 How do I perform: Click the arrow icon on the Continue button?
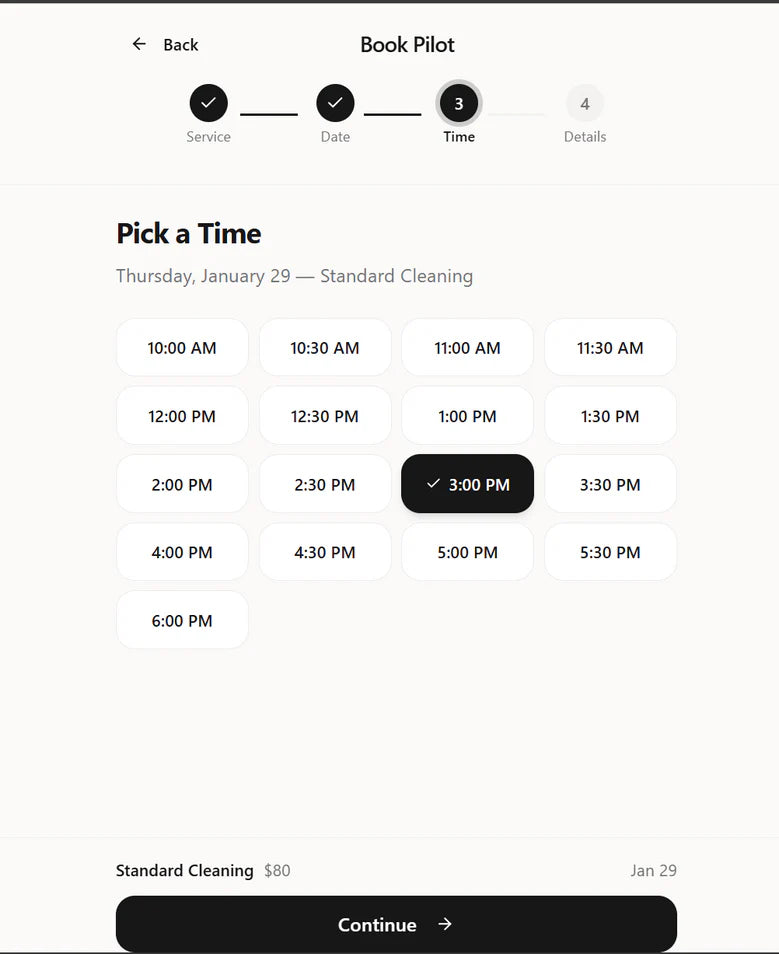pyautogui.click(x=444, y=923)
